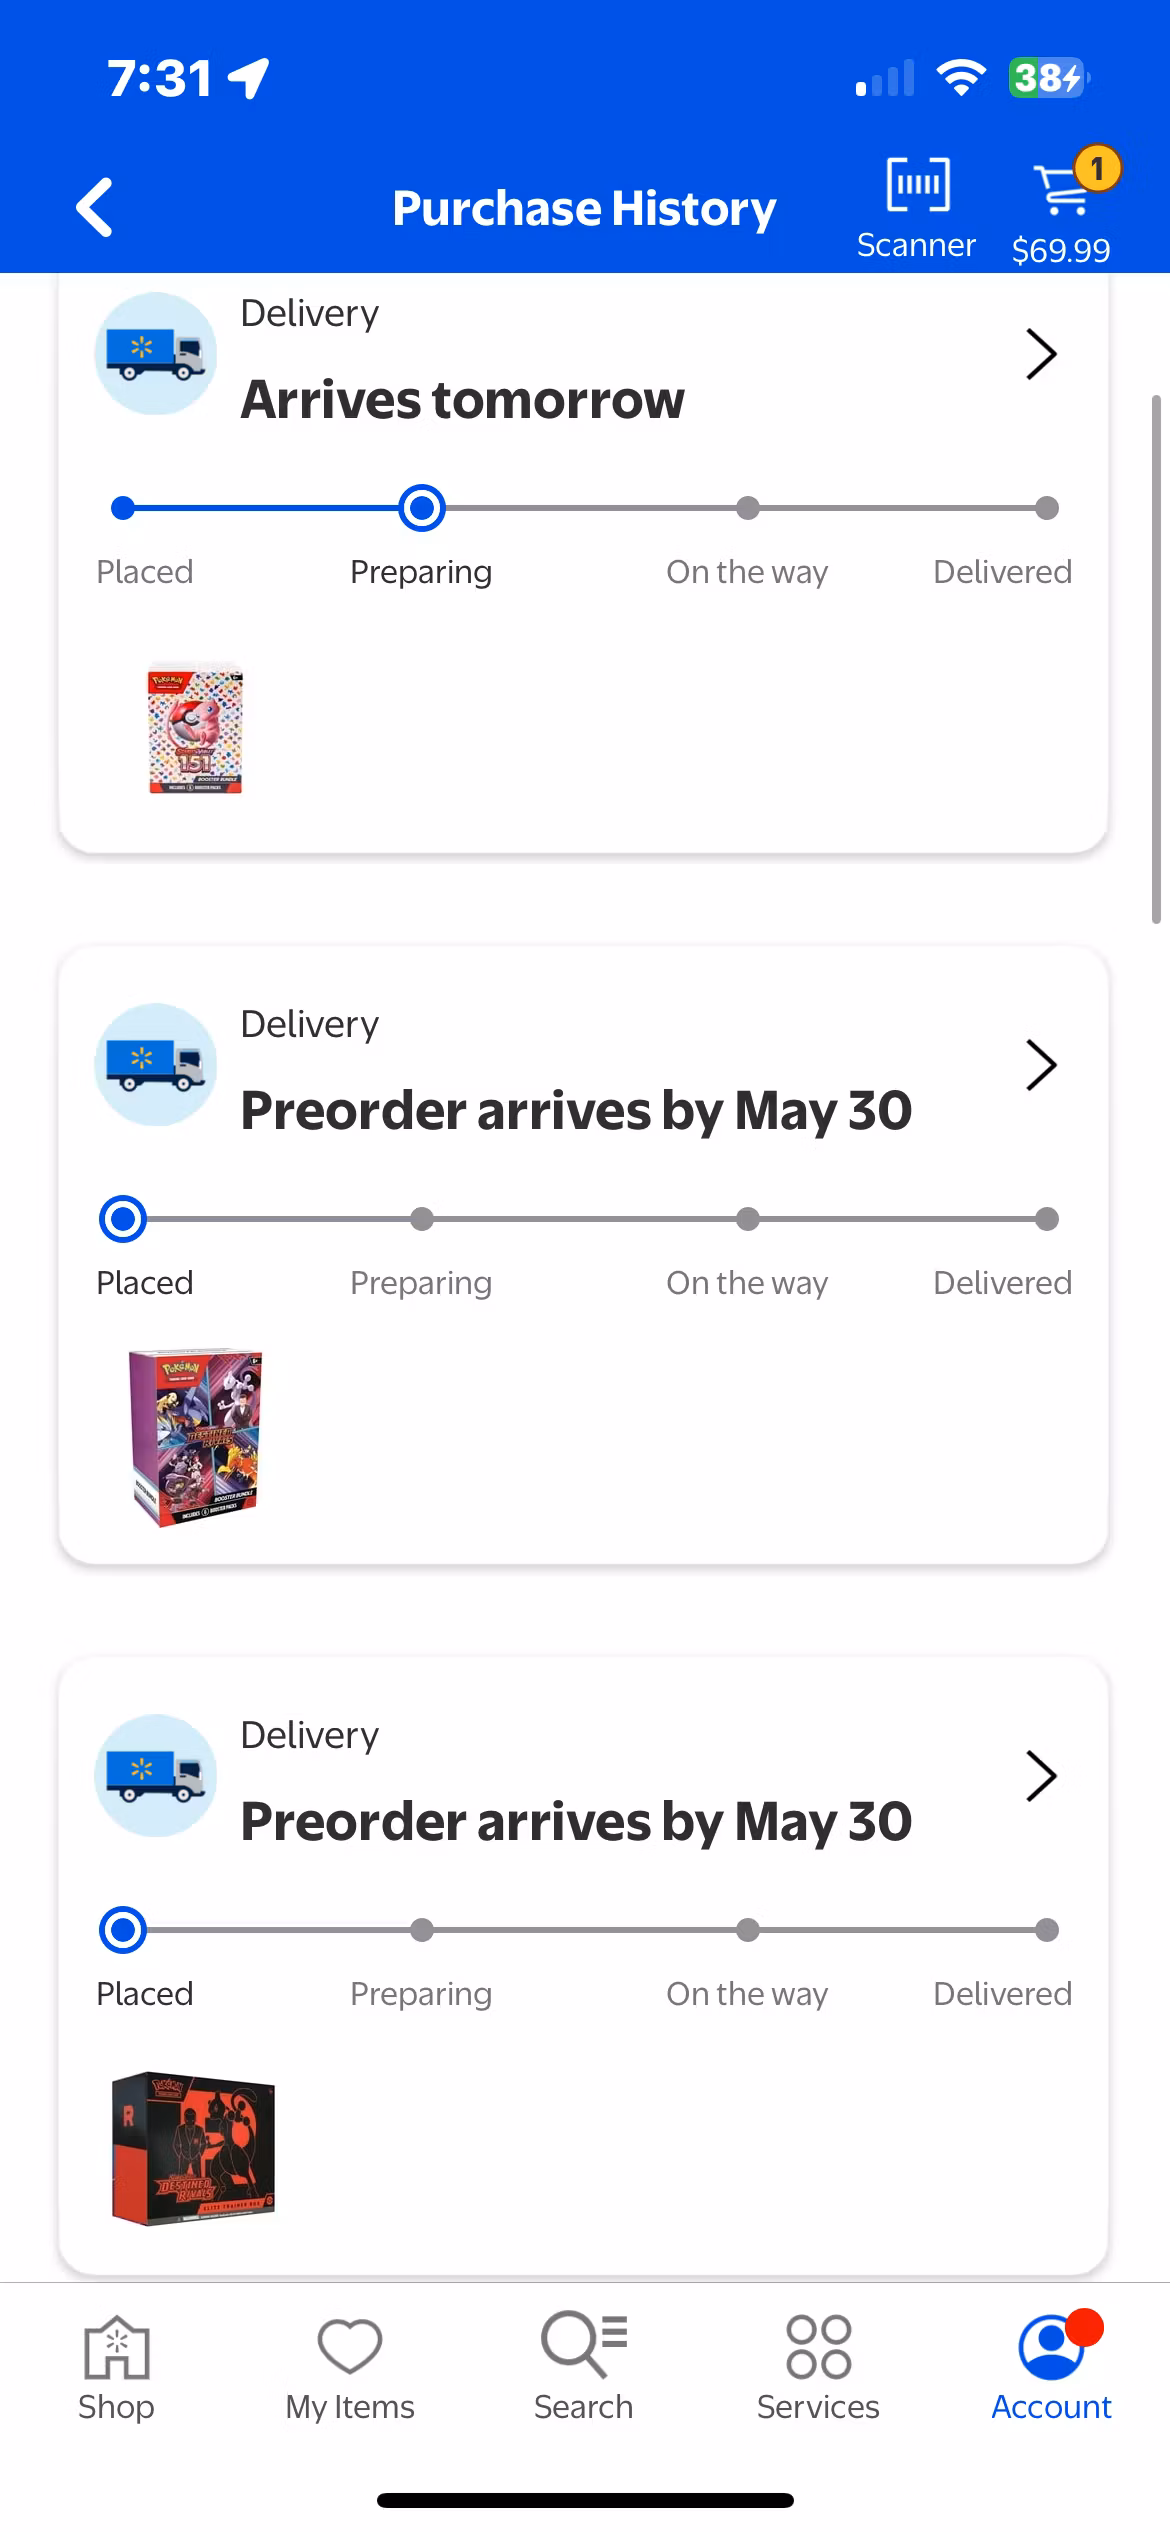Expand the last Preorder arrives by May 30 order
This screenshot has width=1170, height=2532.
pos(1041,1776)
